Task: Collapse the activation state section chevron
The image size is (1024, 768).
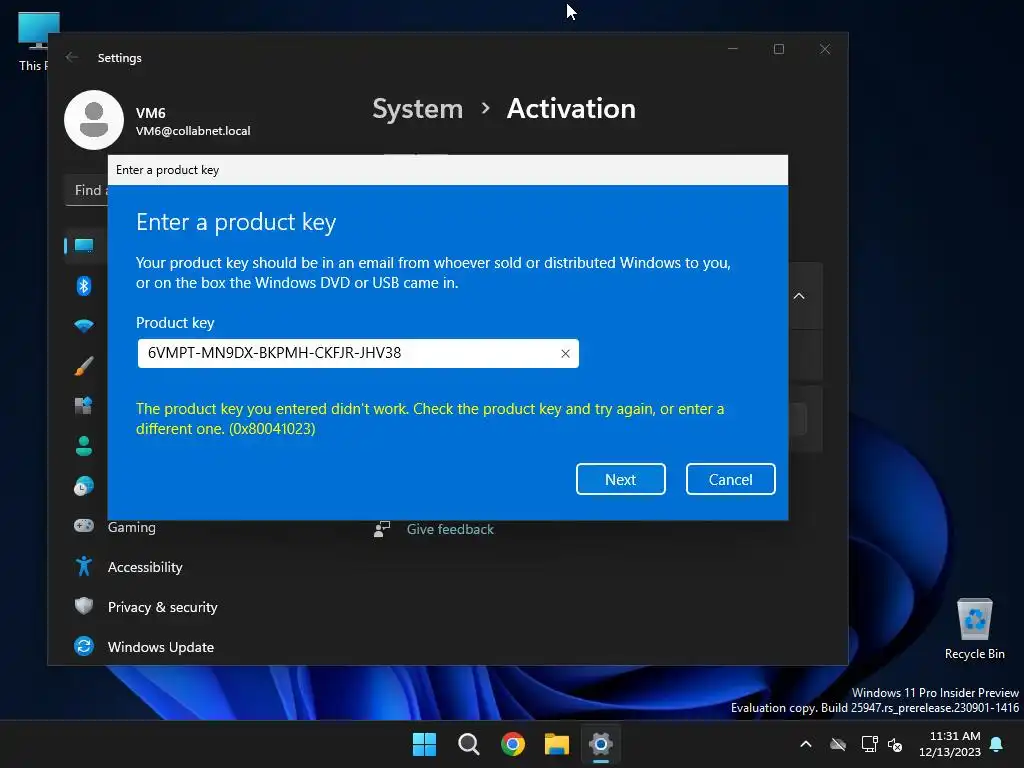Action: click(x=799, y=296)
